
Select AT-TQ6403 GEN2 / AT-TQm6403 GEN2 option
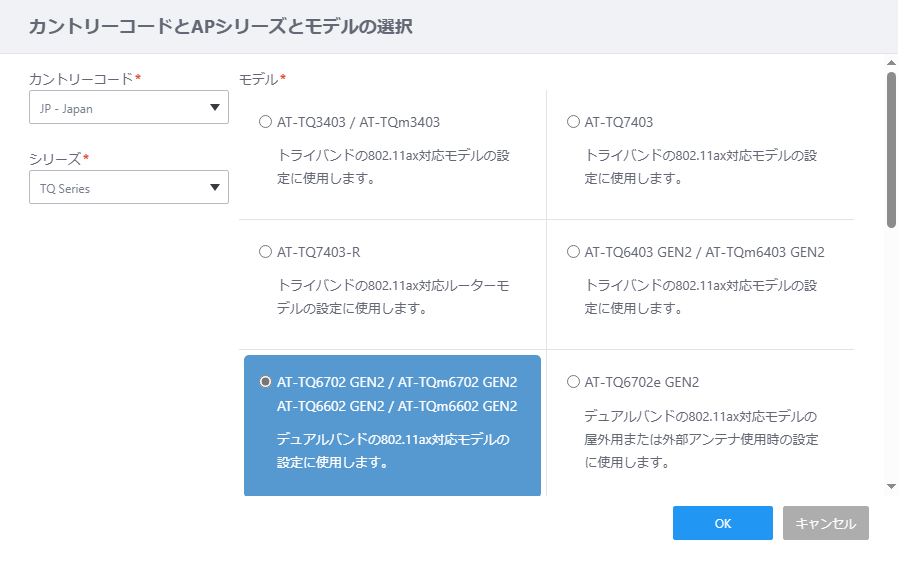point(573,252)
